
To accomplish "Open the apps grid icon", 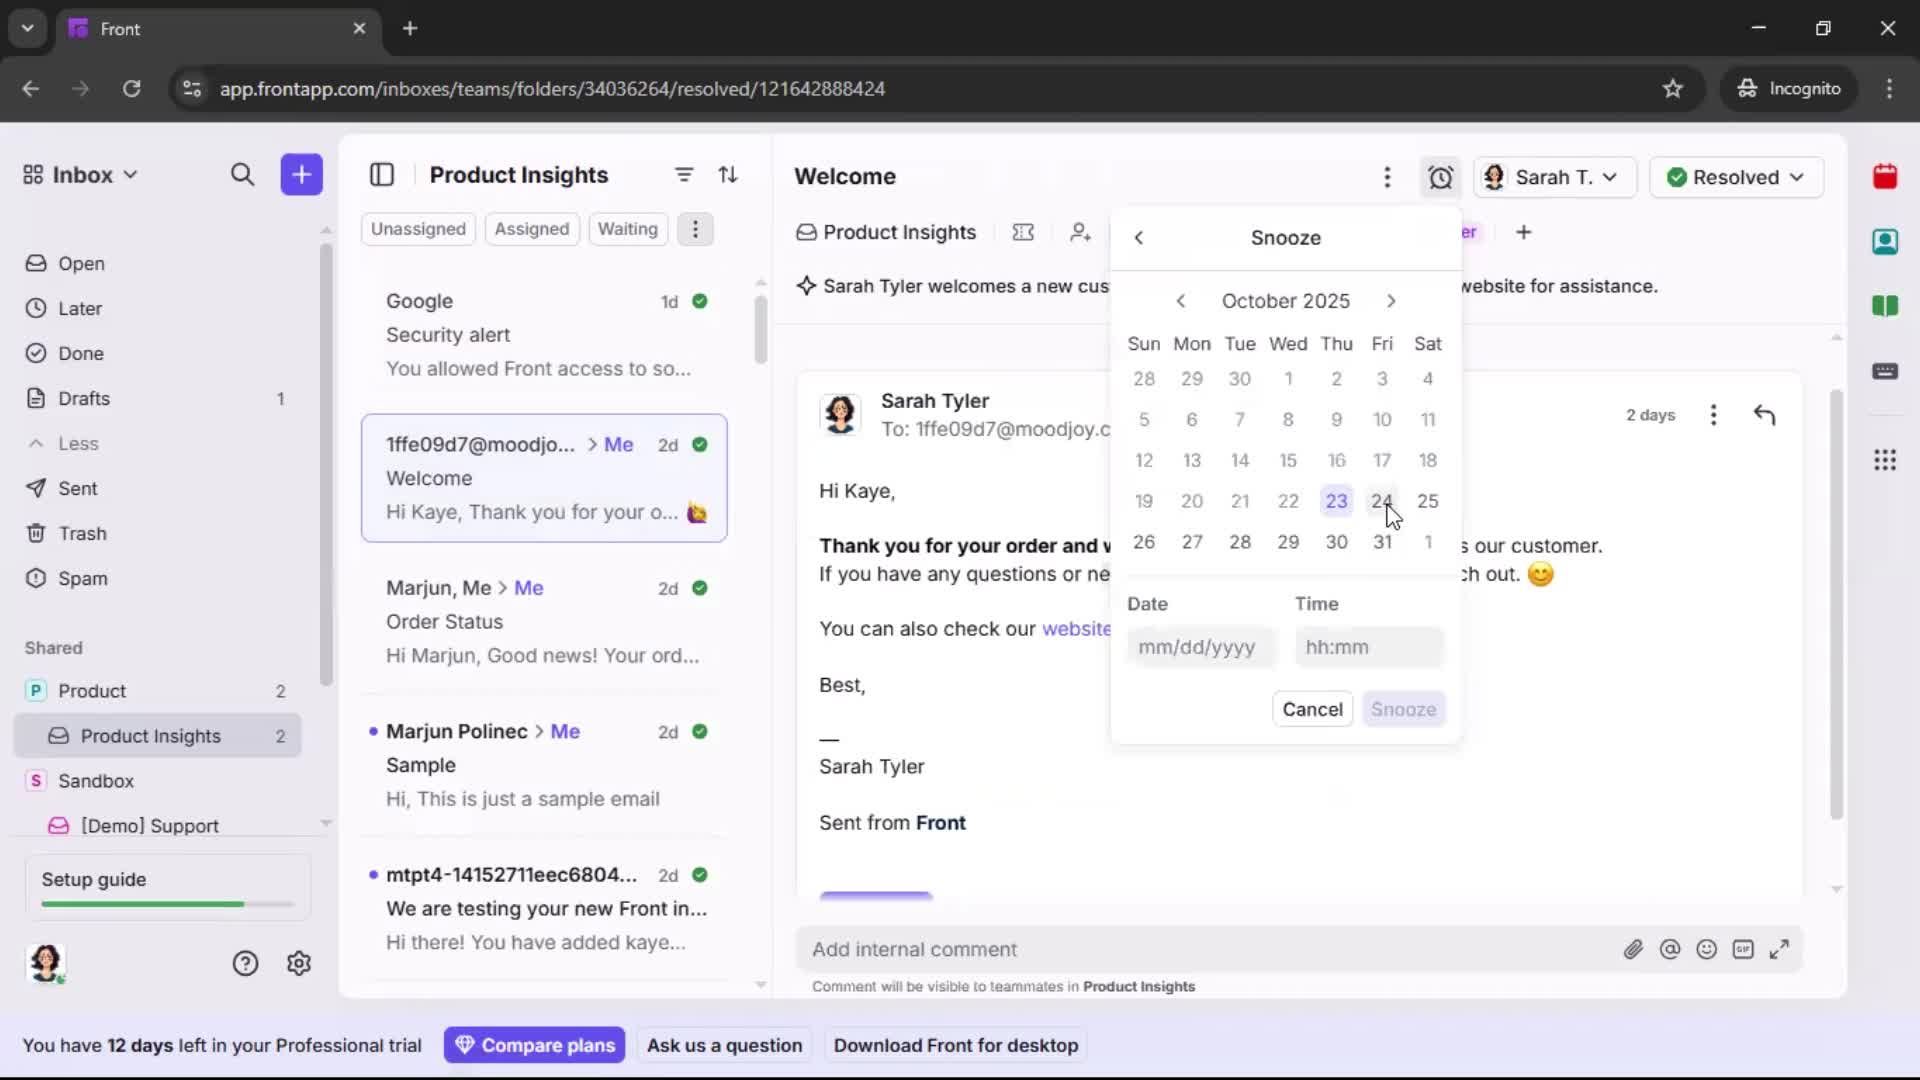I will (x=1886, y=460).
